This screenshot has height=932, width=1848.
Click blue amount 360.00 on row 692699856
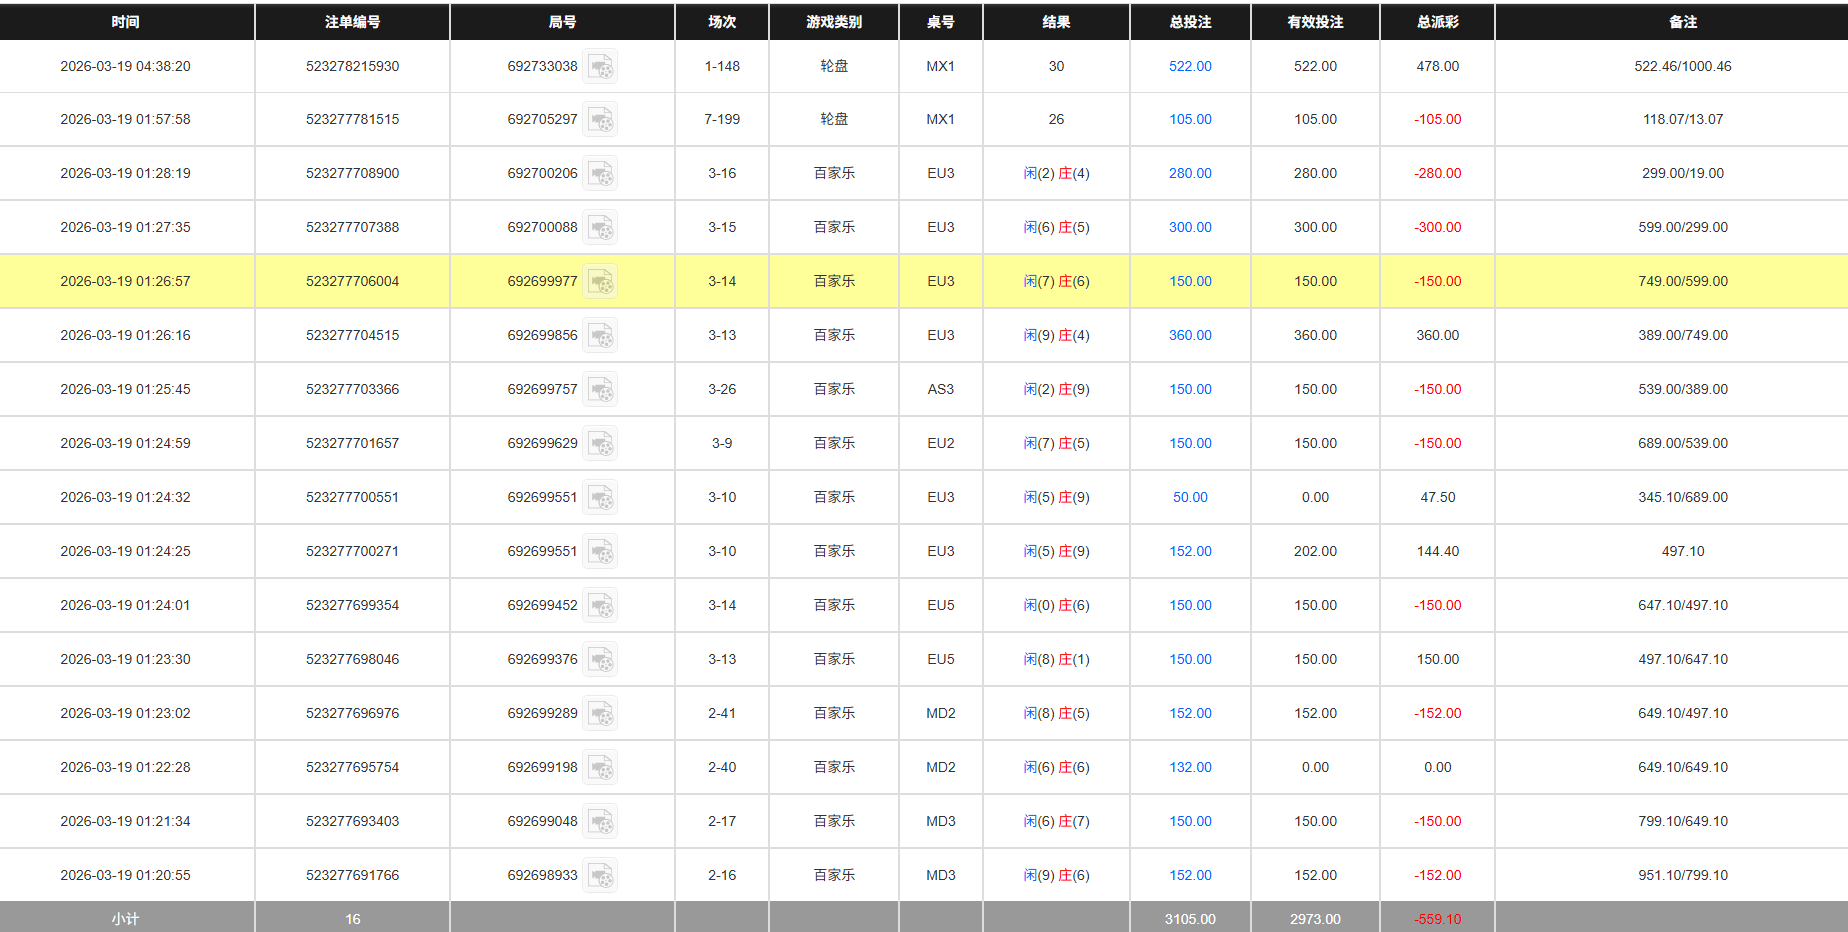1189,335
